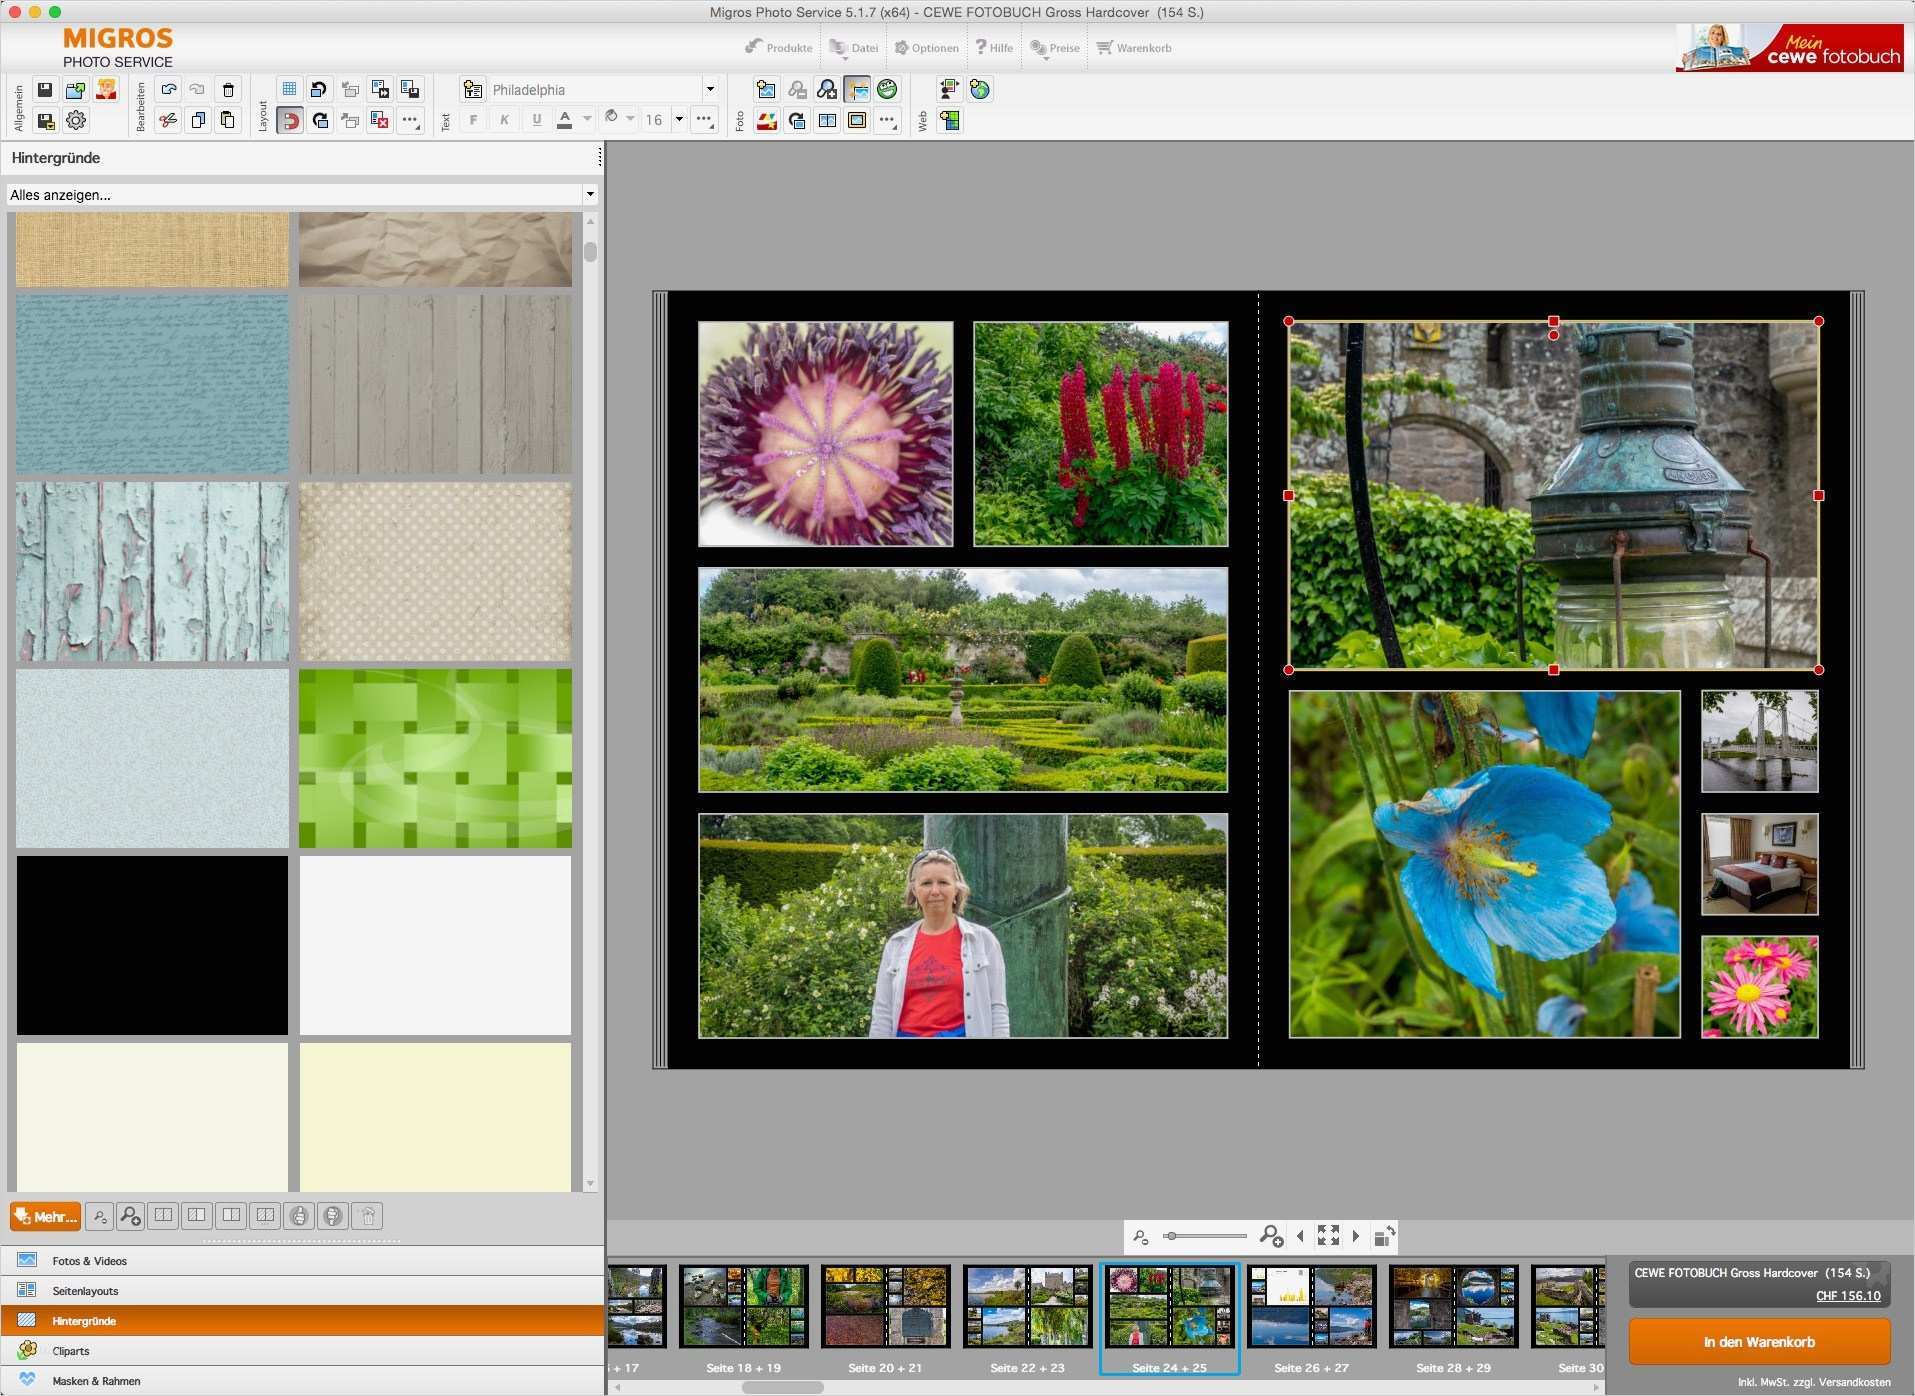
Task: Select the green woven background swatch
Action: [x=435, y=759]
